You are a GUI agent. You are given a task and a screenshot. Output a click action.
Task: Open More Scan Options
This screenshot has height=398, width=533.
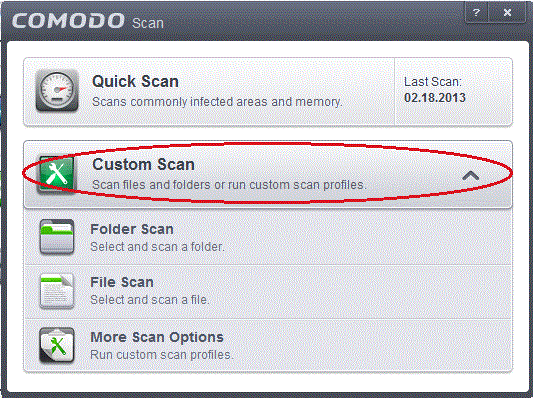tap(268, 345)
